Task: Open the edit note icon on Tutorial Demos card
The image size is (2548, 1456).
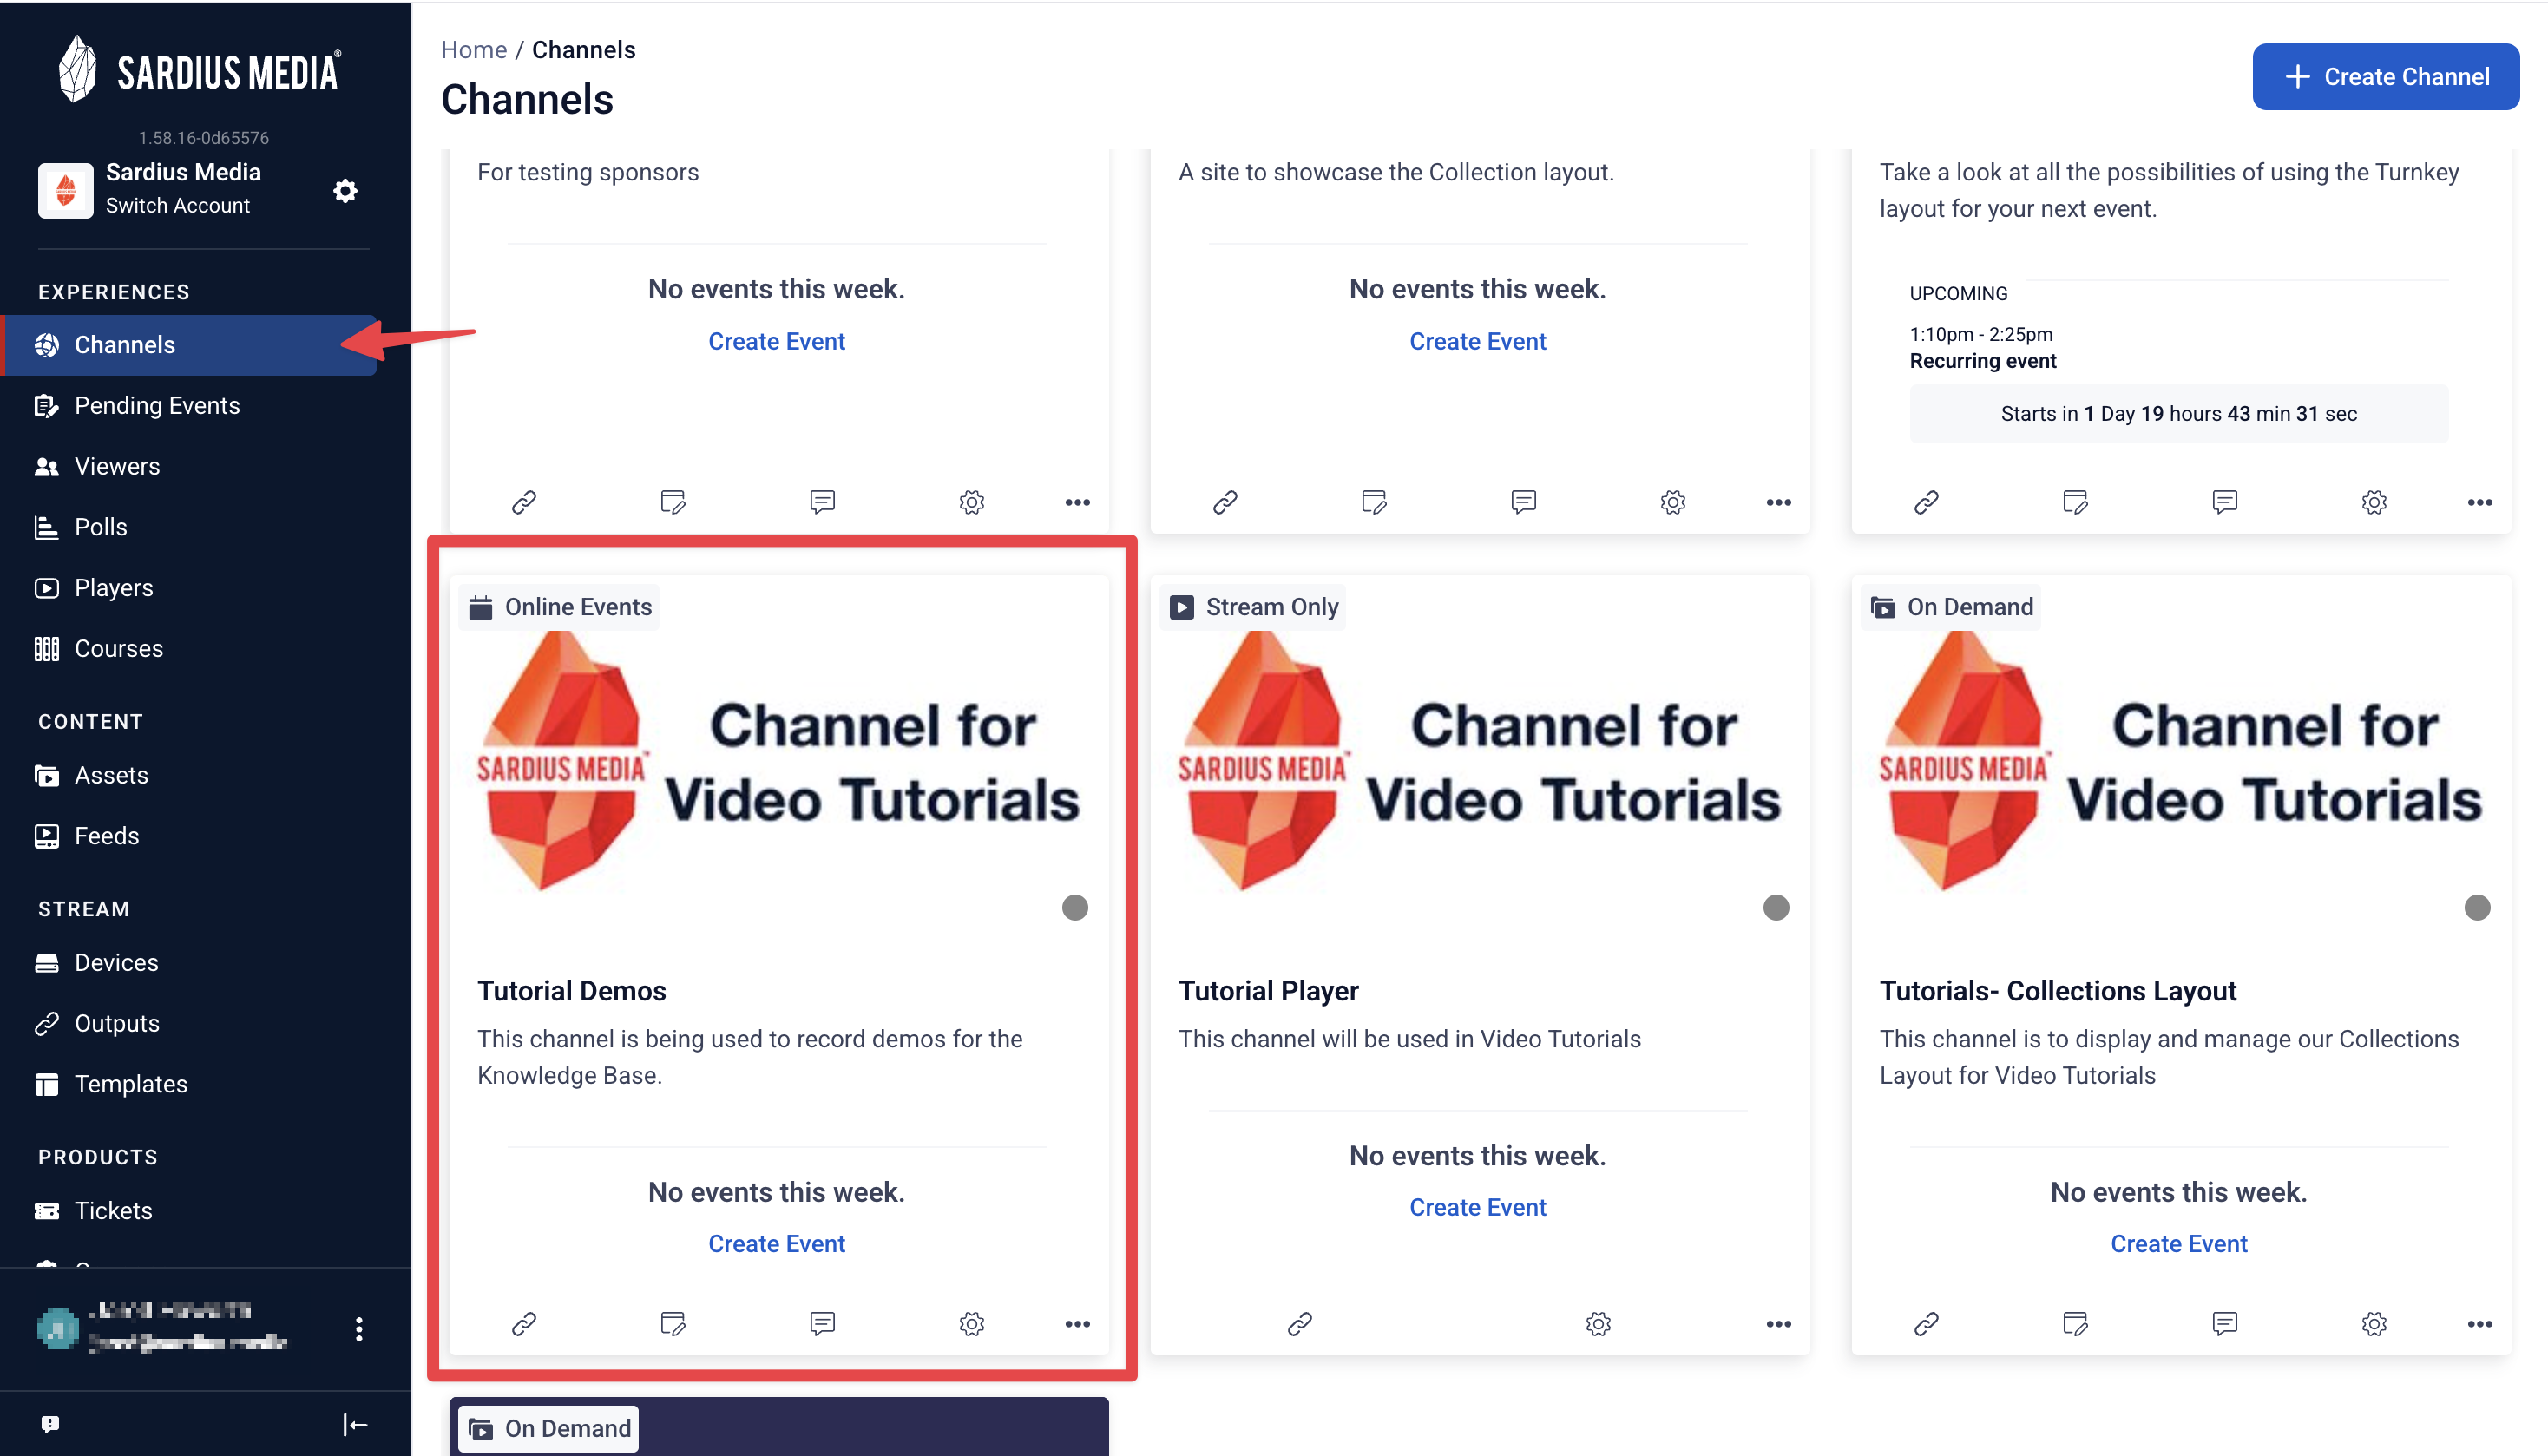Action: pos(673,1324)
